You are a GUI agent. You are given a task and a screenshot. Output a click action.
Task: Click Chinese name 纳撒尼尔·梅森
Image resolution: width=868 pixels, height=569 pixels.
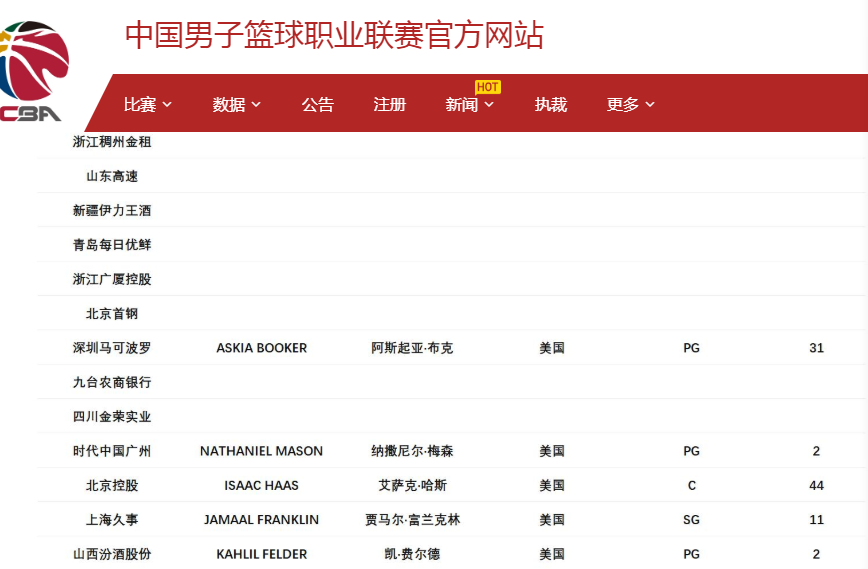coord(412,451)
